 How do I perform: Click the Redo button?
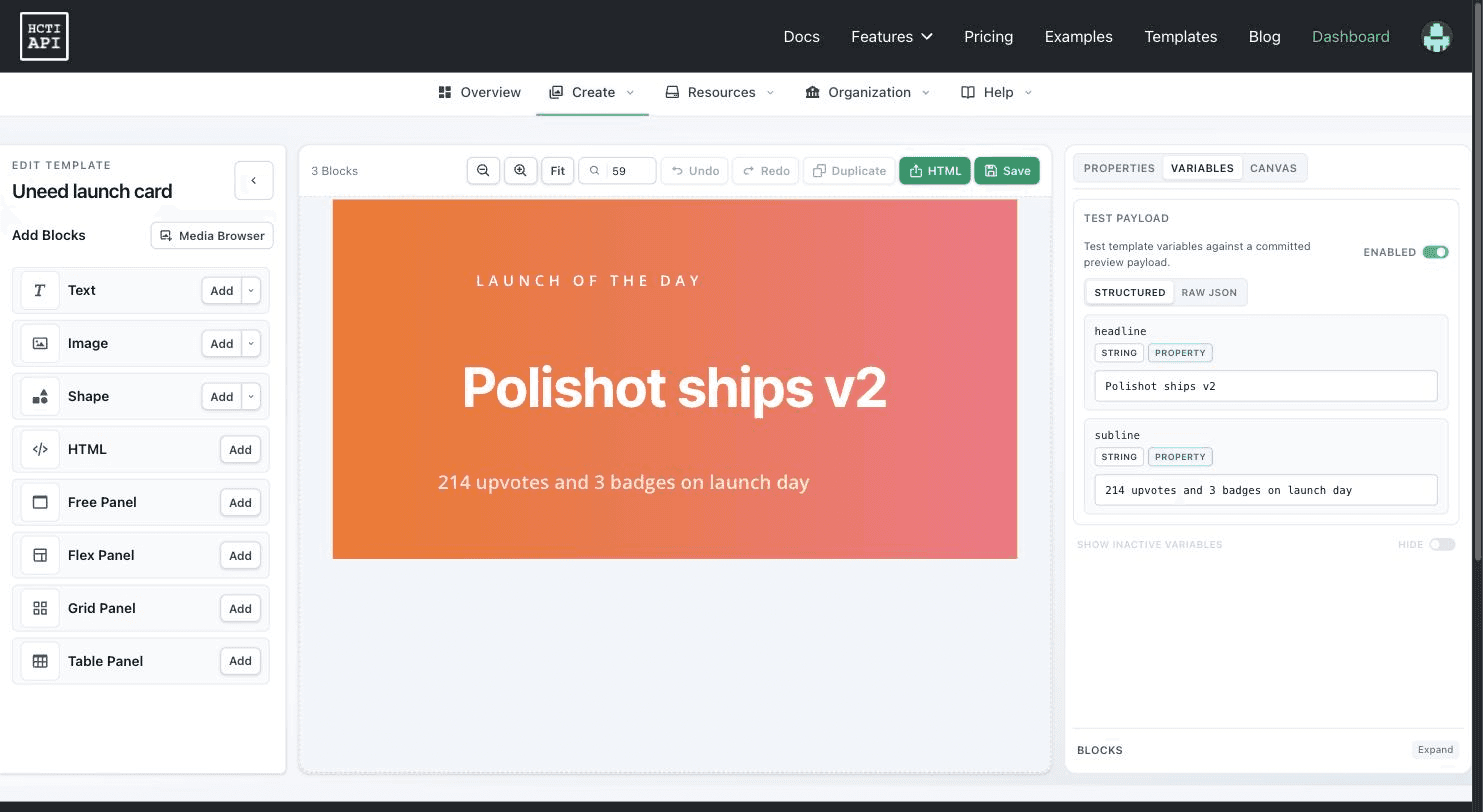[x=766, y=171]
